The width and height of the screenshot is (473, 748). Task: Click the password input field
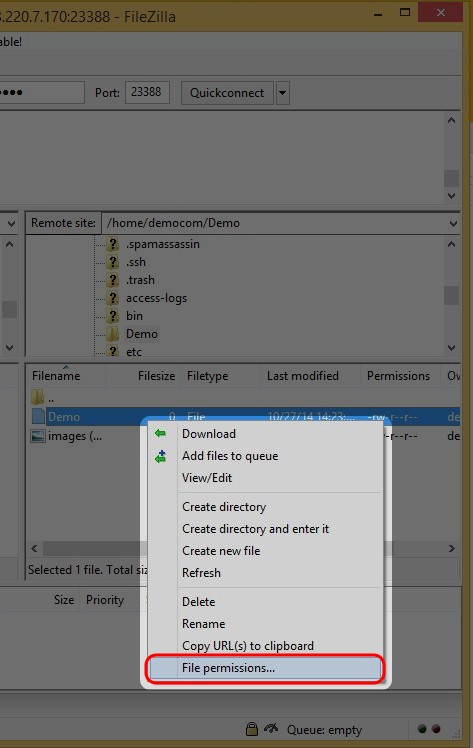[x=42, y=92]
